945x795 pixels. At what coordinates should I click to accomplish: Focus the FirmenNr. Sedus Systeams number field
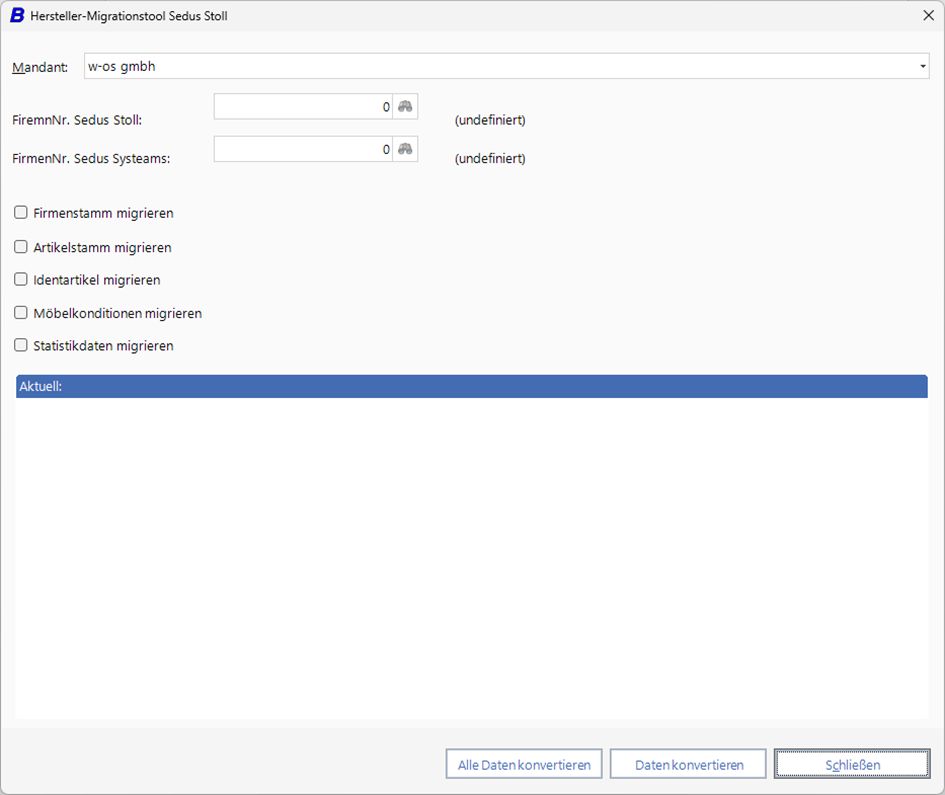302,149
